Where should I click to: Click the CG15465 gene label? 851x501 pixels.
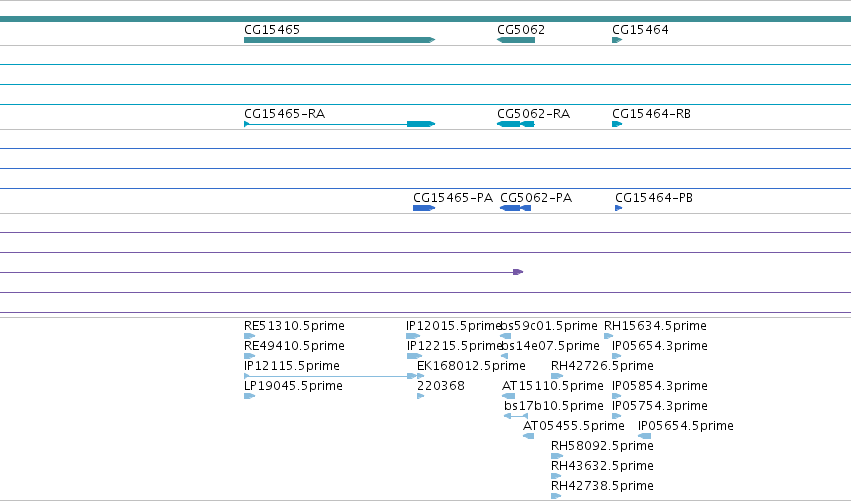[272, 30]
